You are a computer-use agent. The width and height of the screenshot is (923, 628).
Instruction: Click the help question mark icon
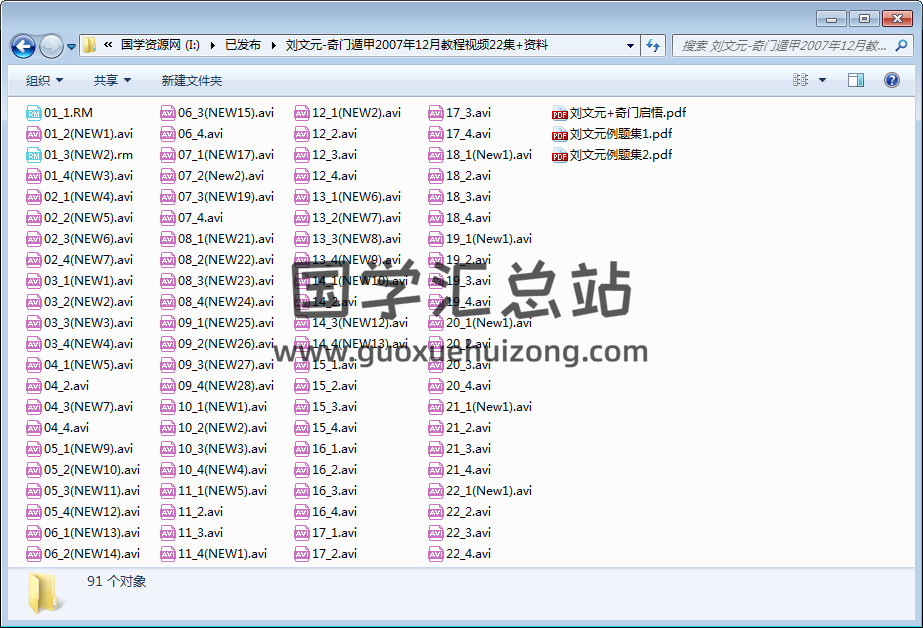(892, 80)
